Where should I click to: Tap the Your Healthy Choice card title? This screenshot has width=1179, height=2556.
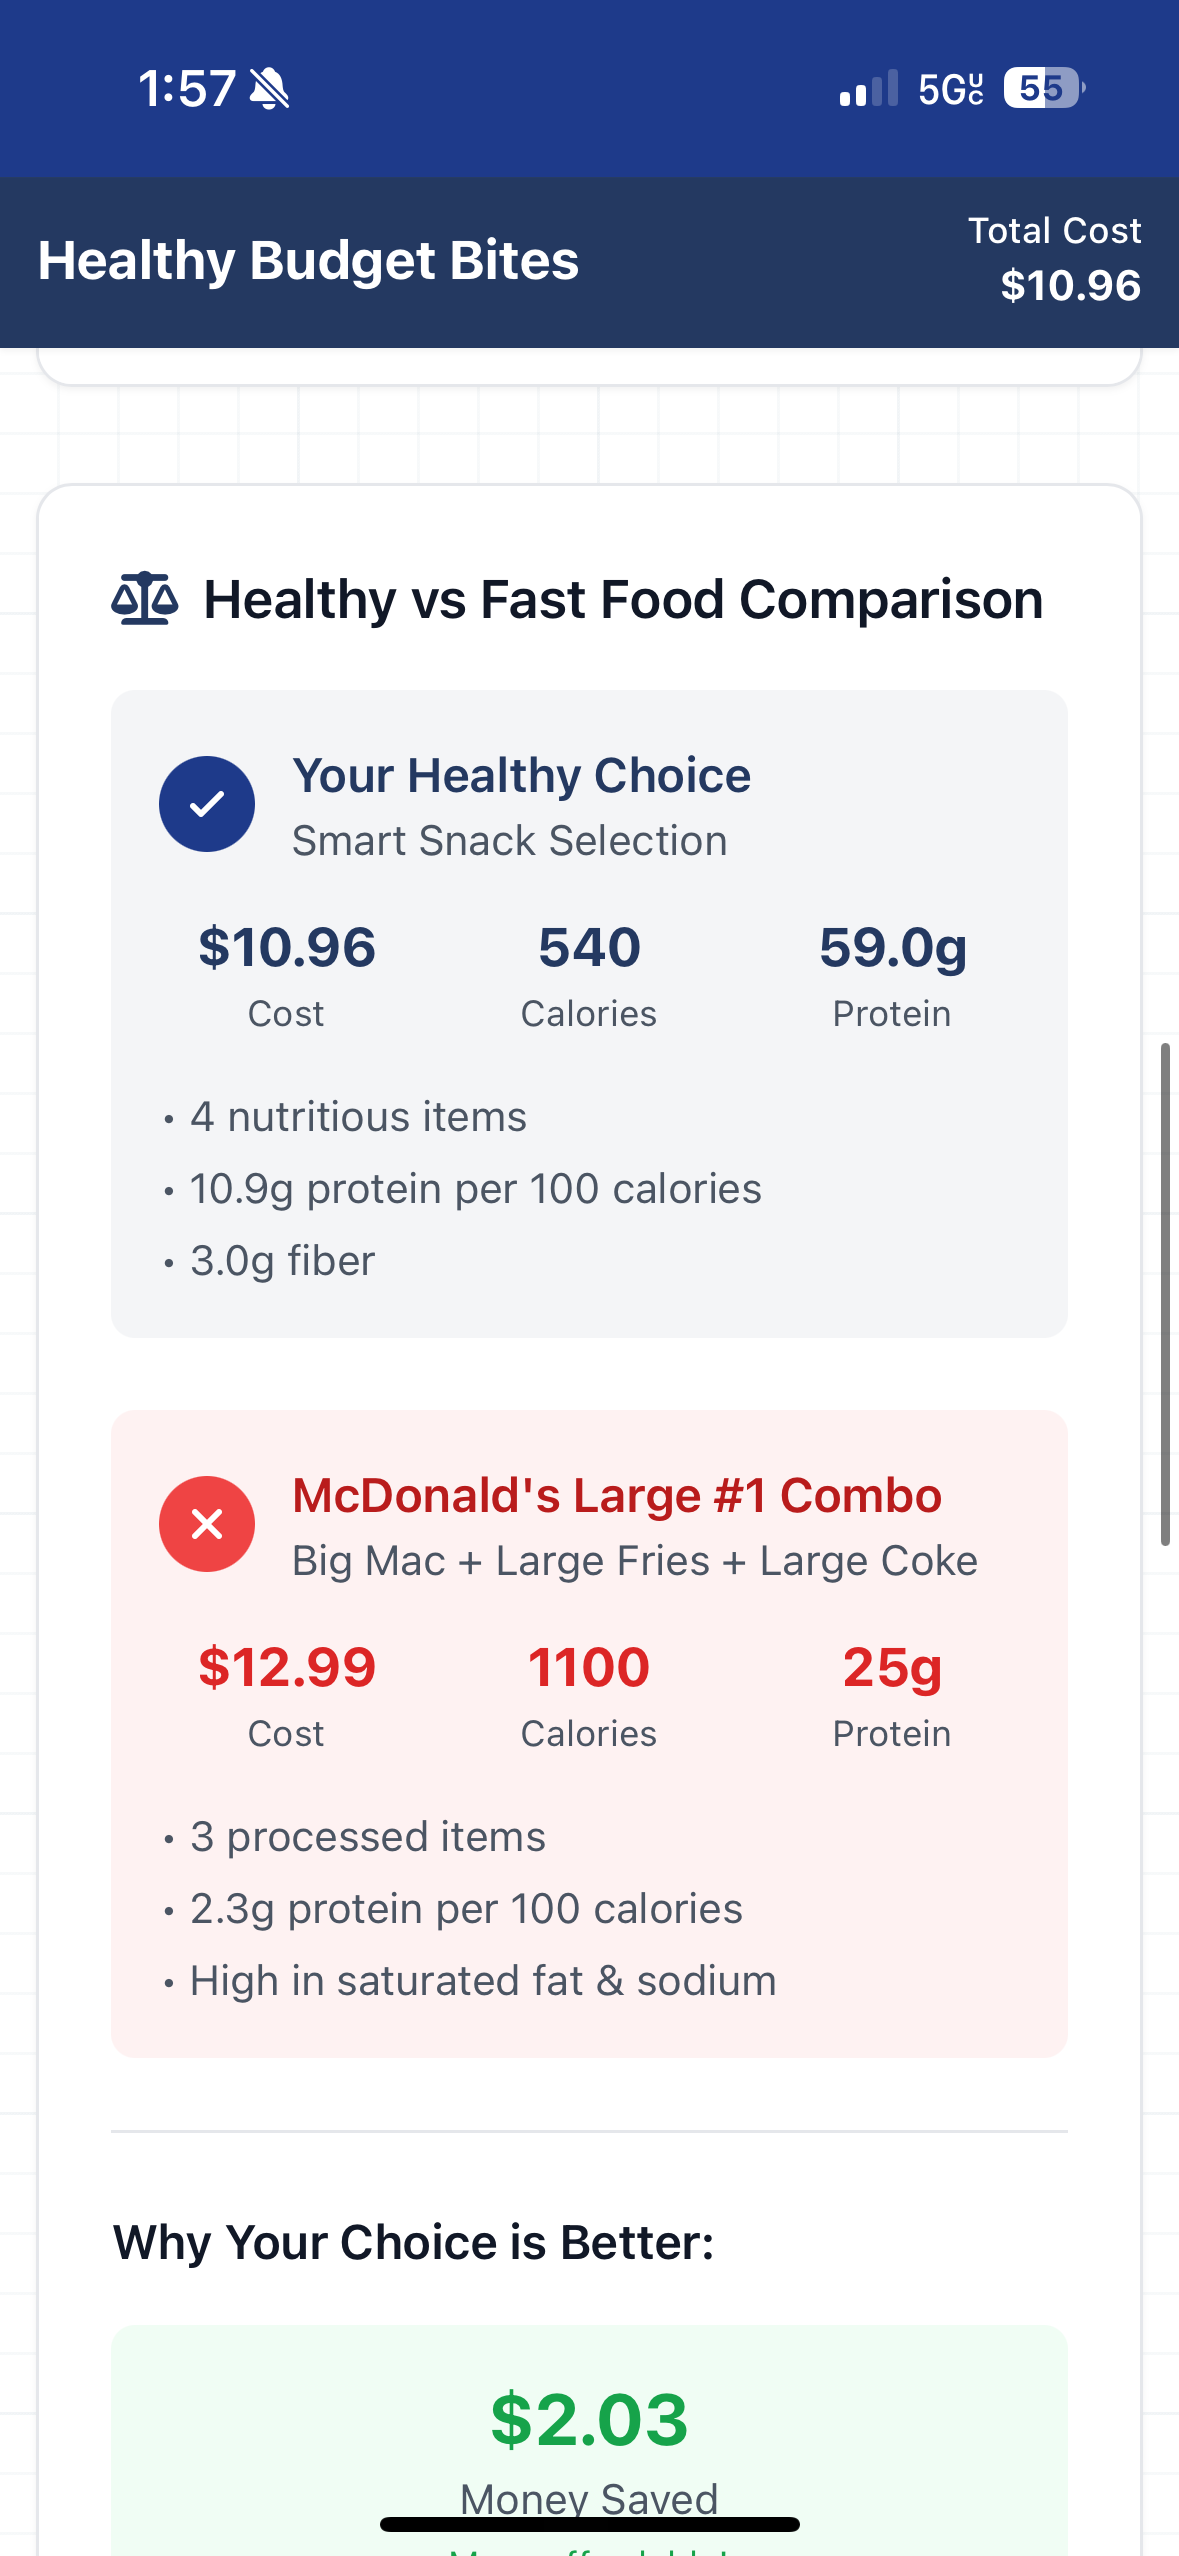point(521,776)
